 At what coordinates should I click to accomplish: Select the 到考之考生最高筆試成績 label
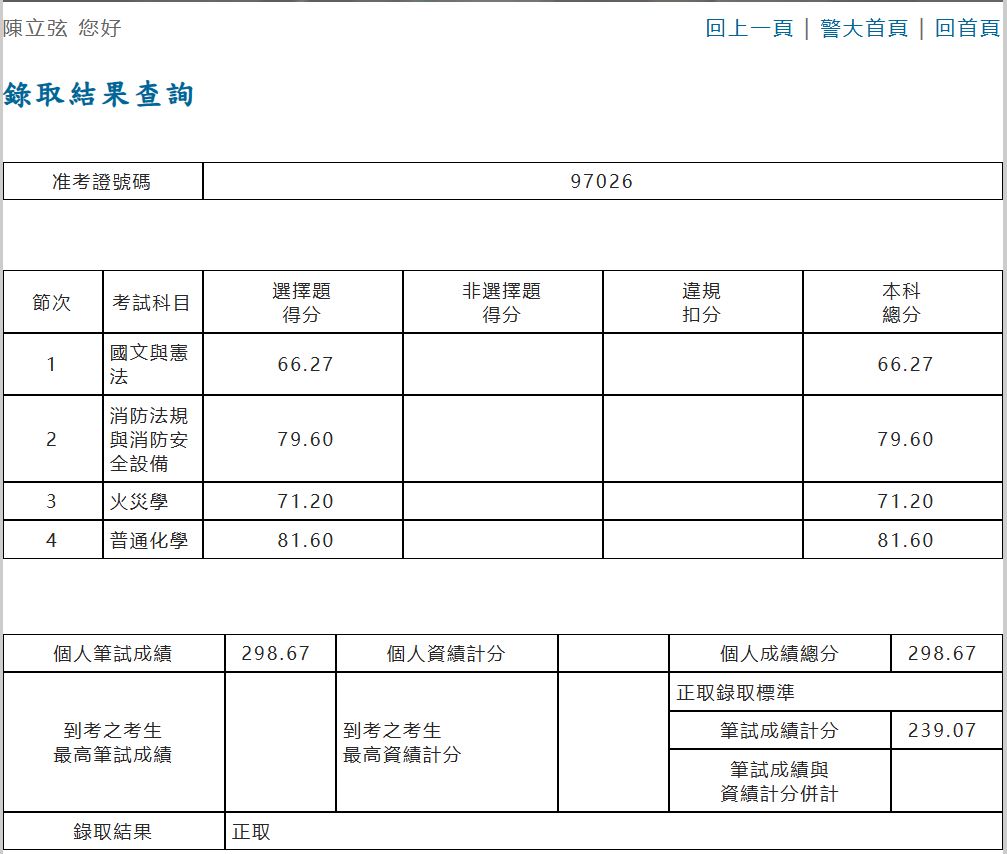click(x=113, y=742)
